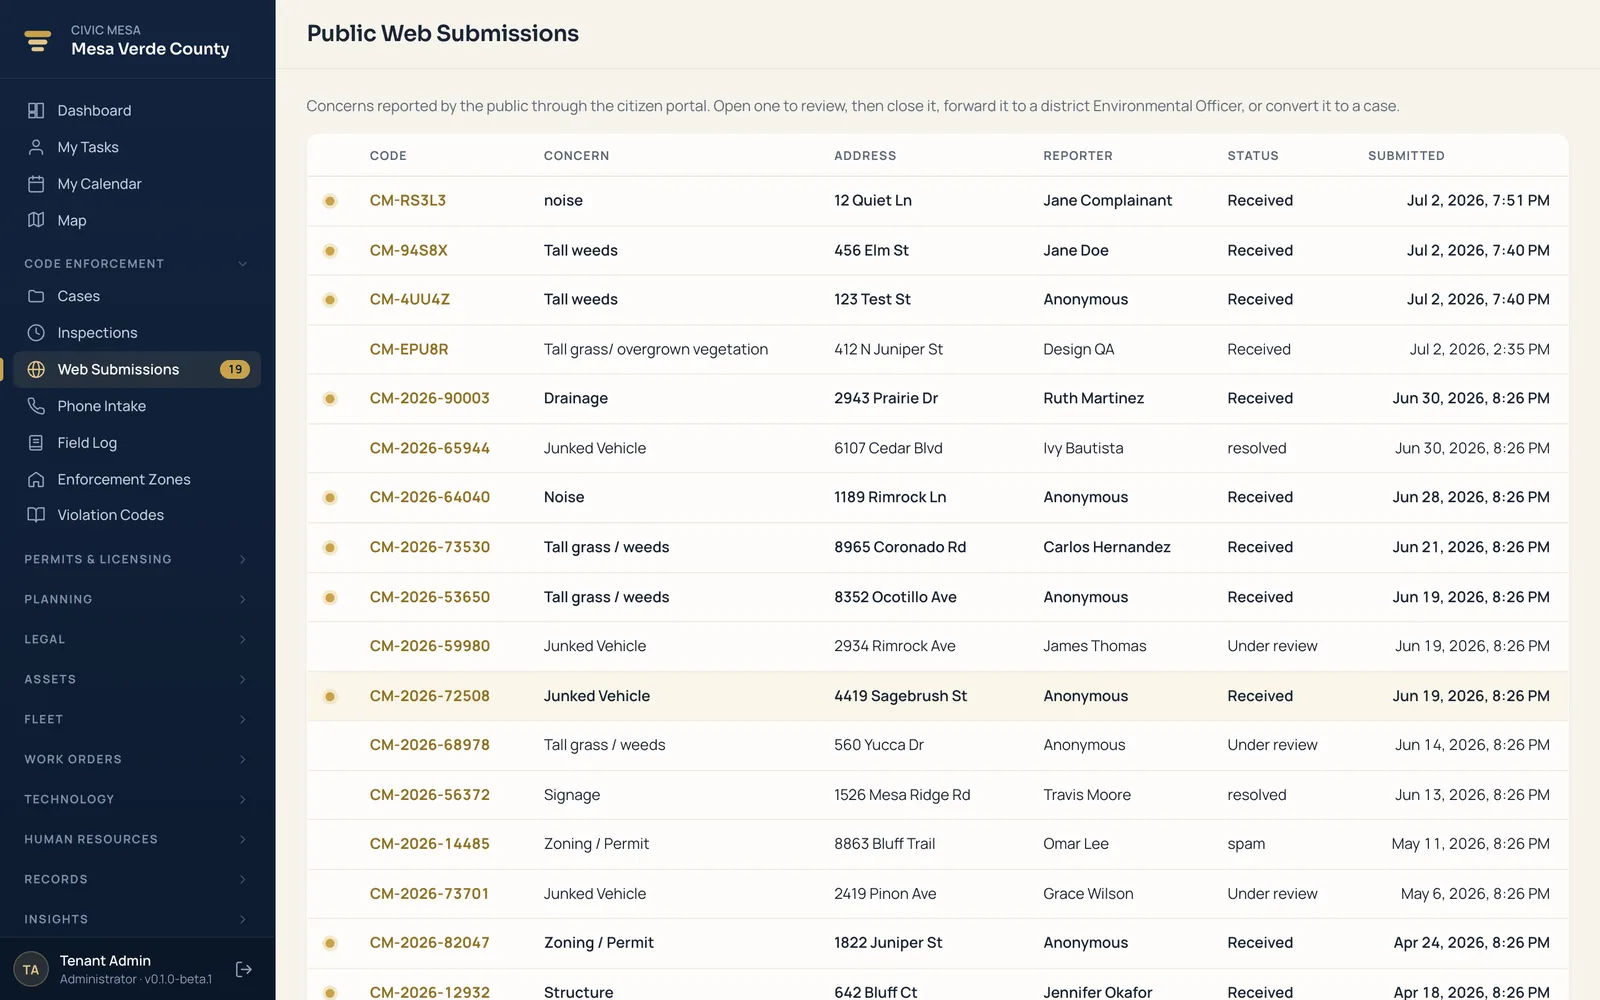The height and width of the screenshot is (1000, 1600).
Task: Click the Signage concern cell
Action: point(572,795)
